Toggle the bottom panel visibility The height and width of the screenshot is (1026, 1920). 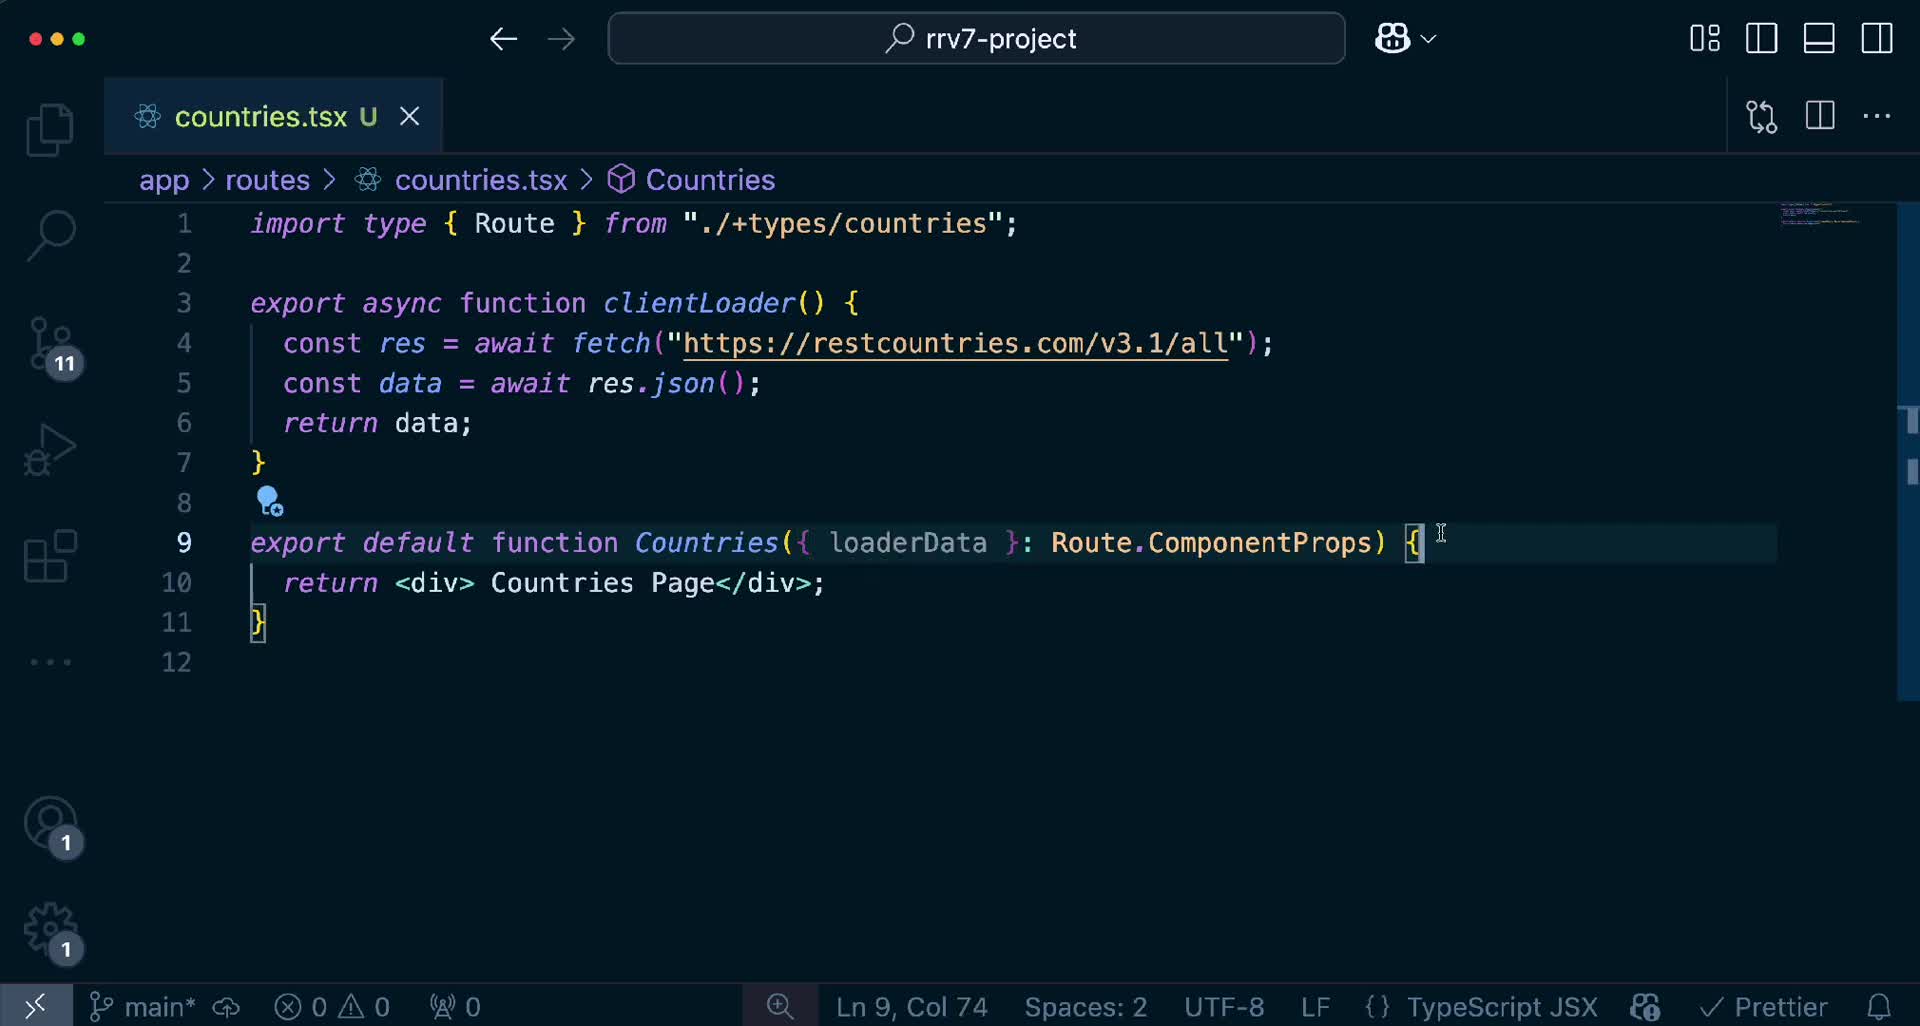pyautogui.click(x=1819, y=39)
